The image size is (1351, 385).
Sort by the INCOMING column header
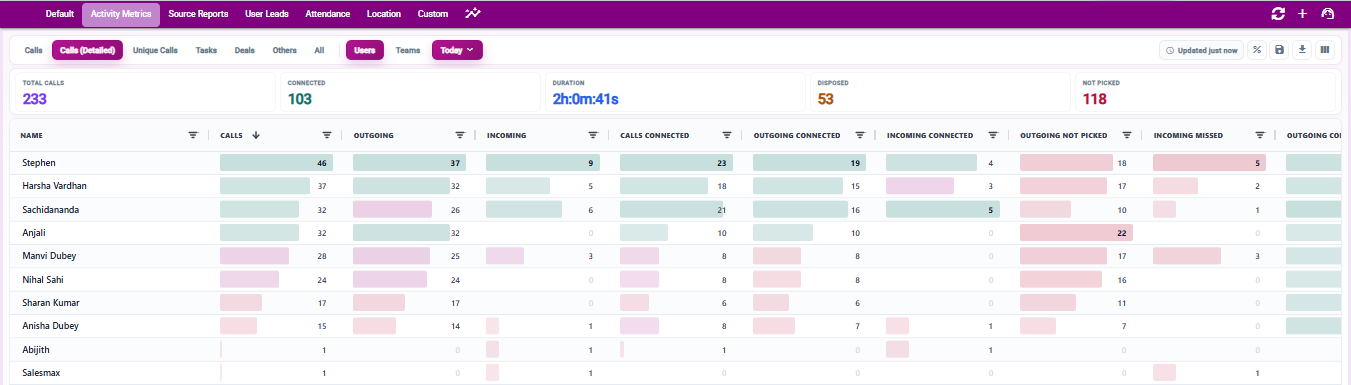507,135
